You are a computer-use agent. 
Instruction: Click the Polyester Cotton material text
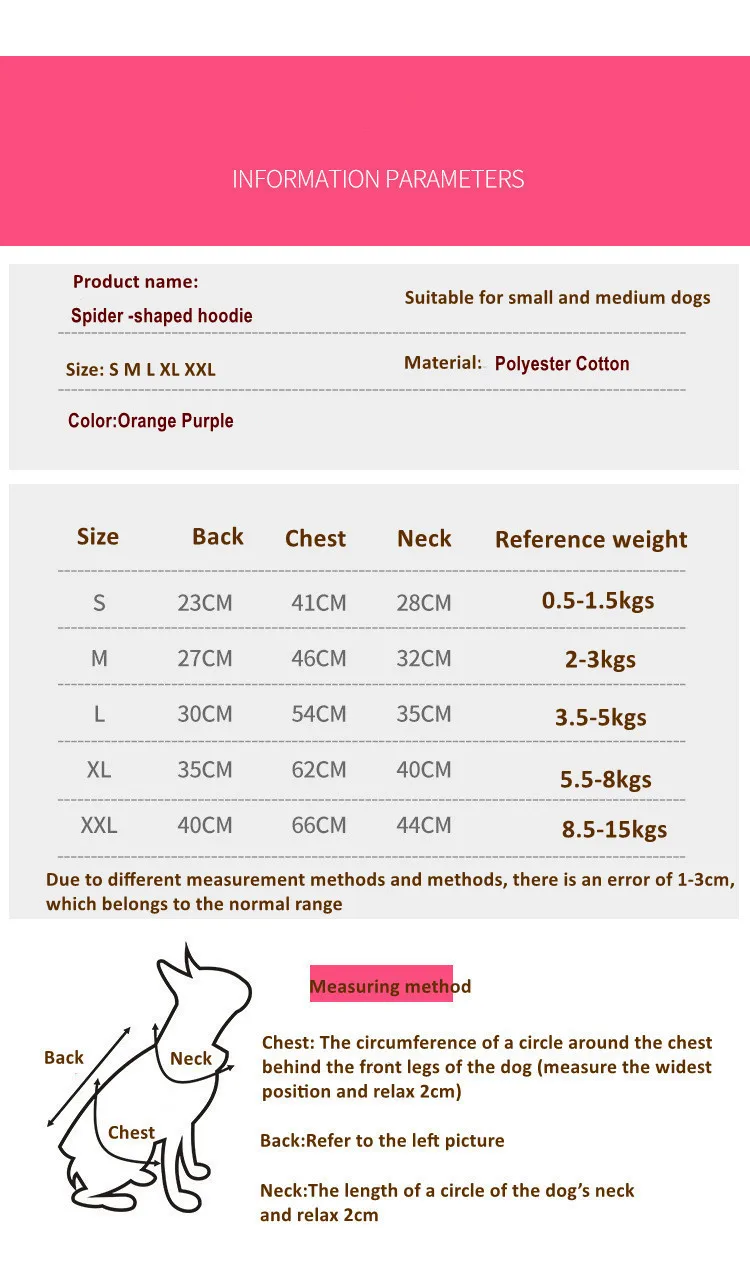[561, 363]
